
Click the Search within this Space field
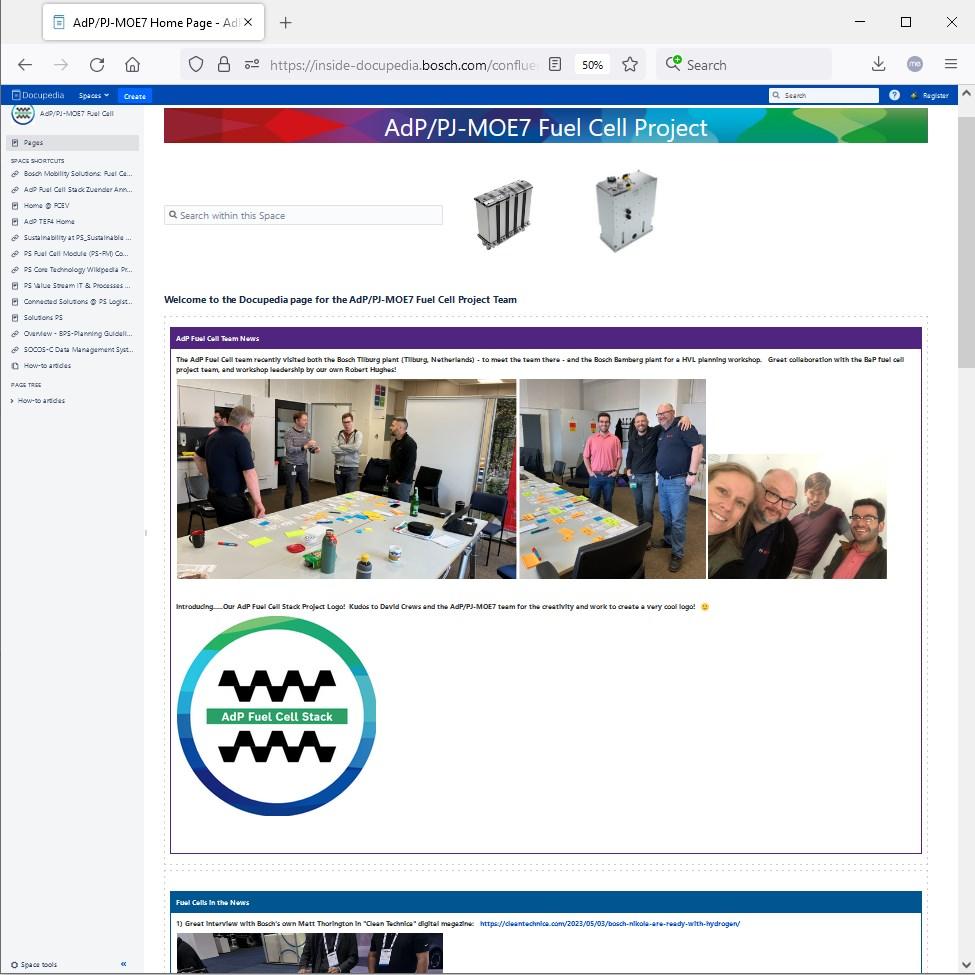pos(303,216)
